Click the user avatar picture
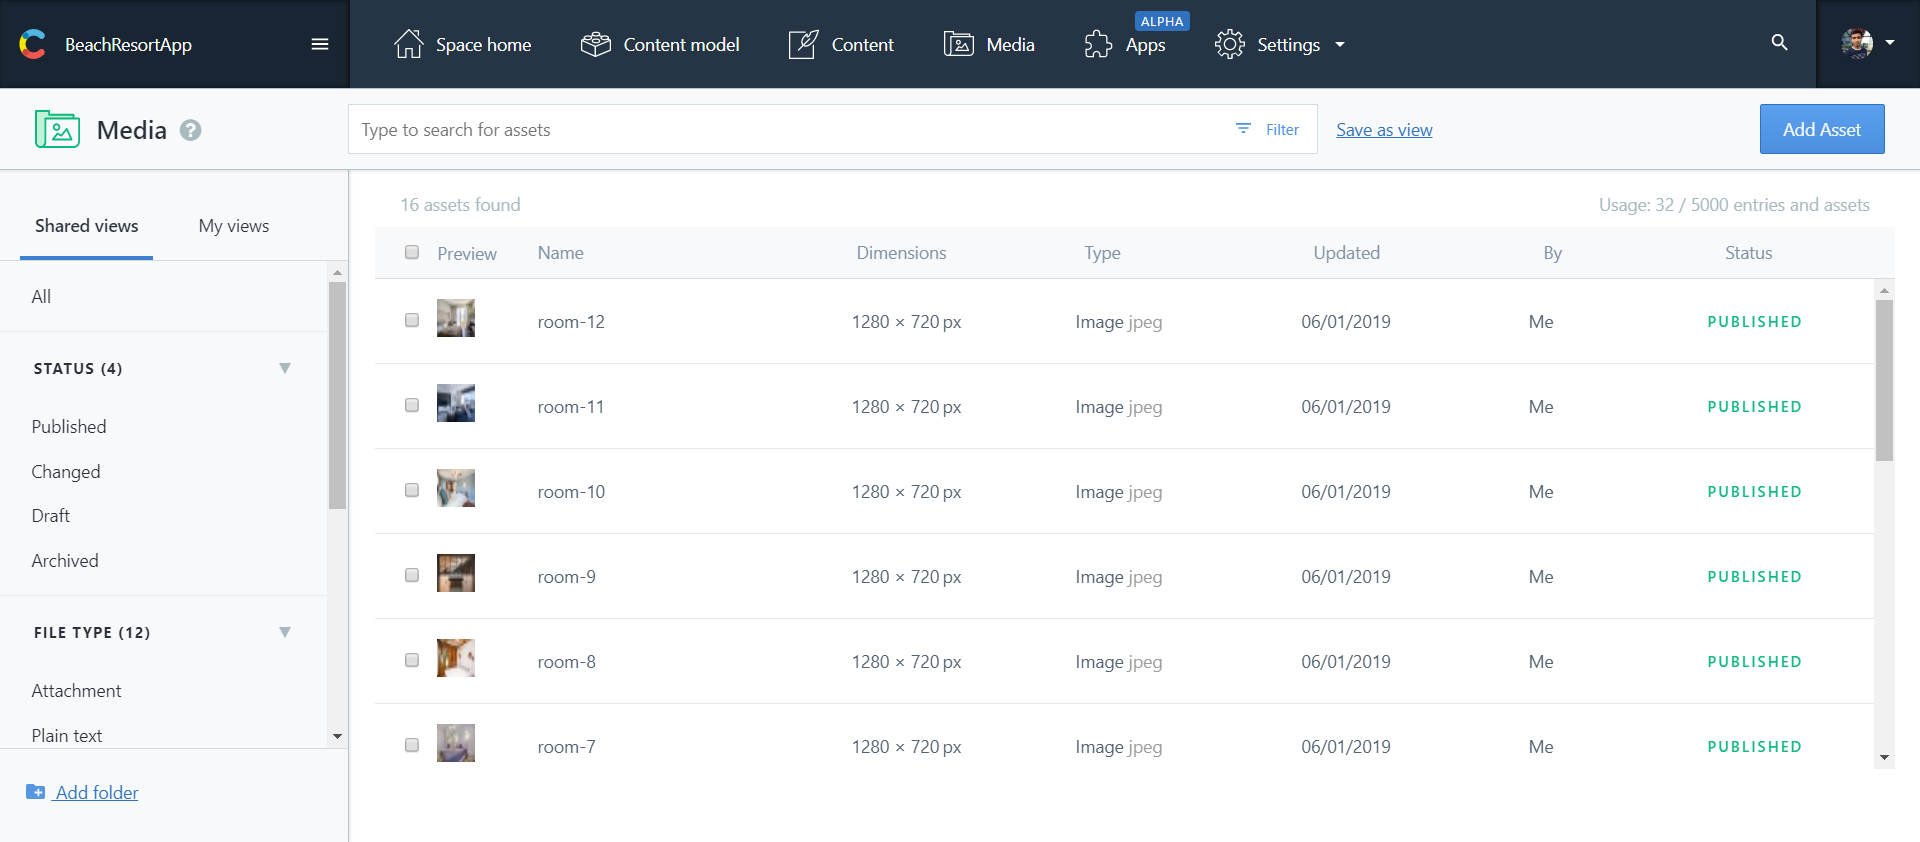Image resolution: width=1920 pixels, height=842 pixels. click(1857, 43)
